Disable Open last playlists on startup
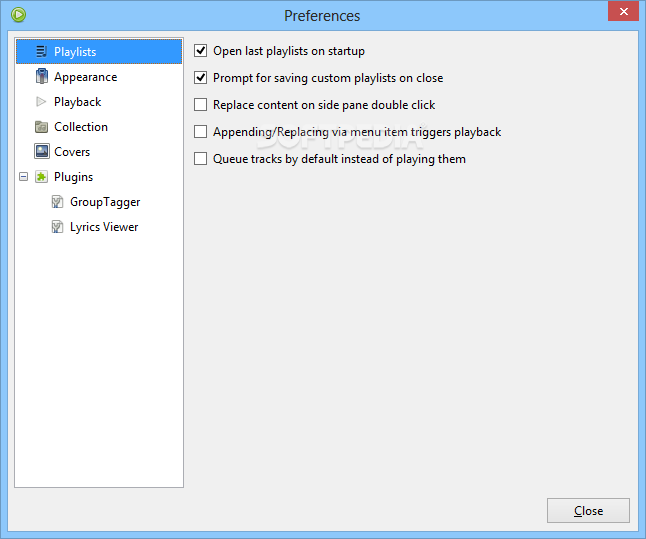Image resolution: width=646 pixels, height=539 pixels. pyautogui.click(x=201, y=51)
